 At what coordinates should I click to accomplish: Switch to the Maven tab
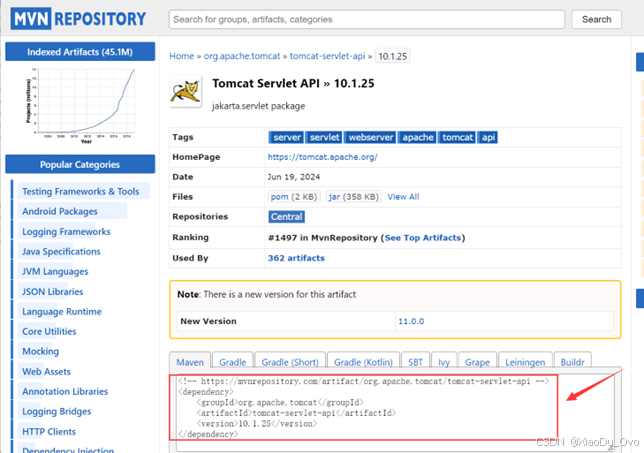click(190, 361)
